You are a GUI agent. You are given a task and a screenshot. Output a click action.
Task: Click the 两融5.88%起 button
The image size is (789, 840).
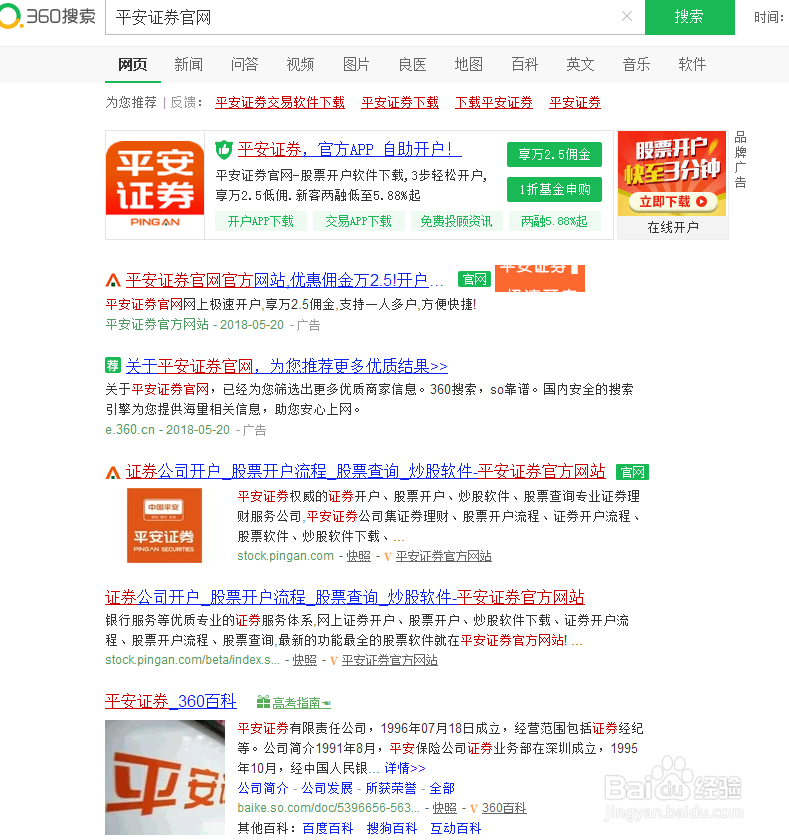554,221
